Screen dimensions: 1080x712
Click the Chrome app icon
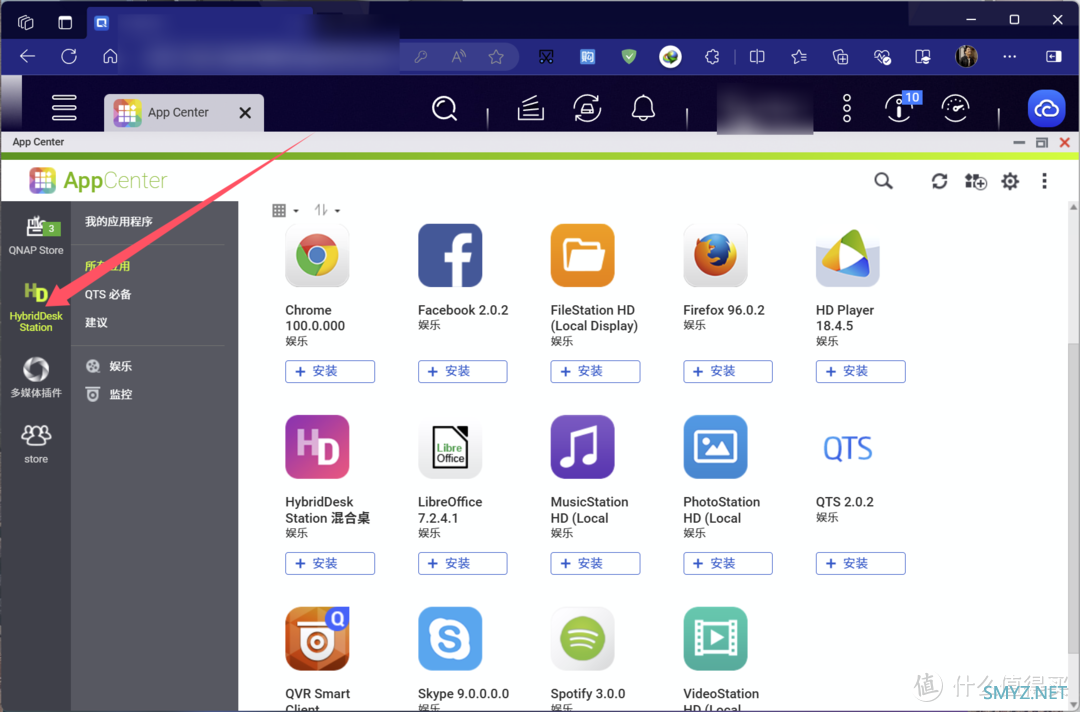(x=317, y=255)
